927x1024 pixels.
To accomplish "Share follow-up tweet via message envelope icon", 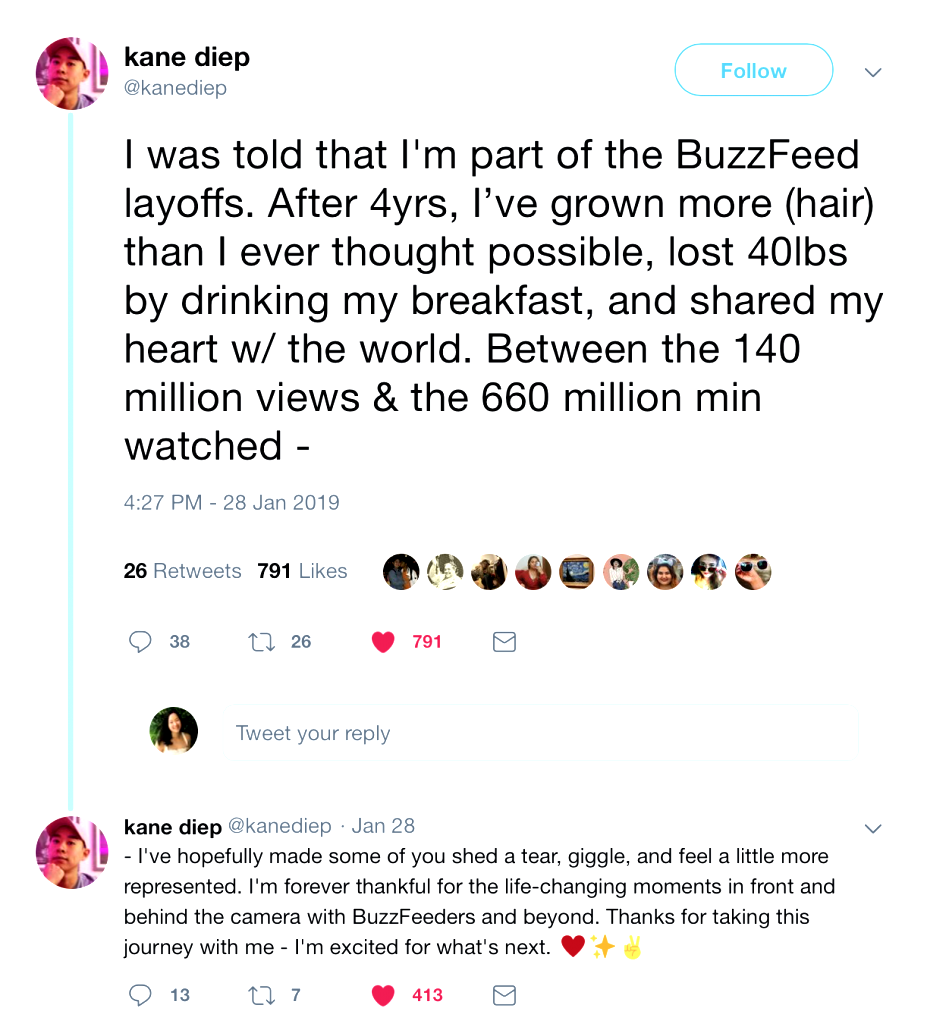I will [504, 995].
